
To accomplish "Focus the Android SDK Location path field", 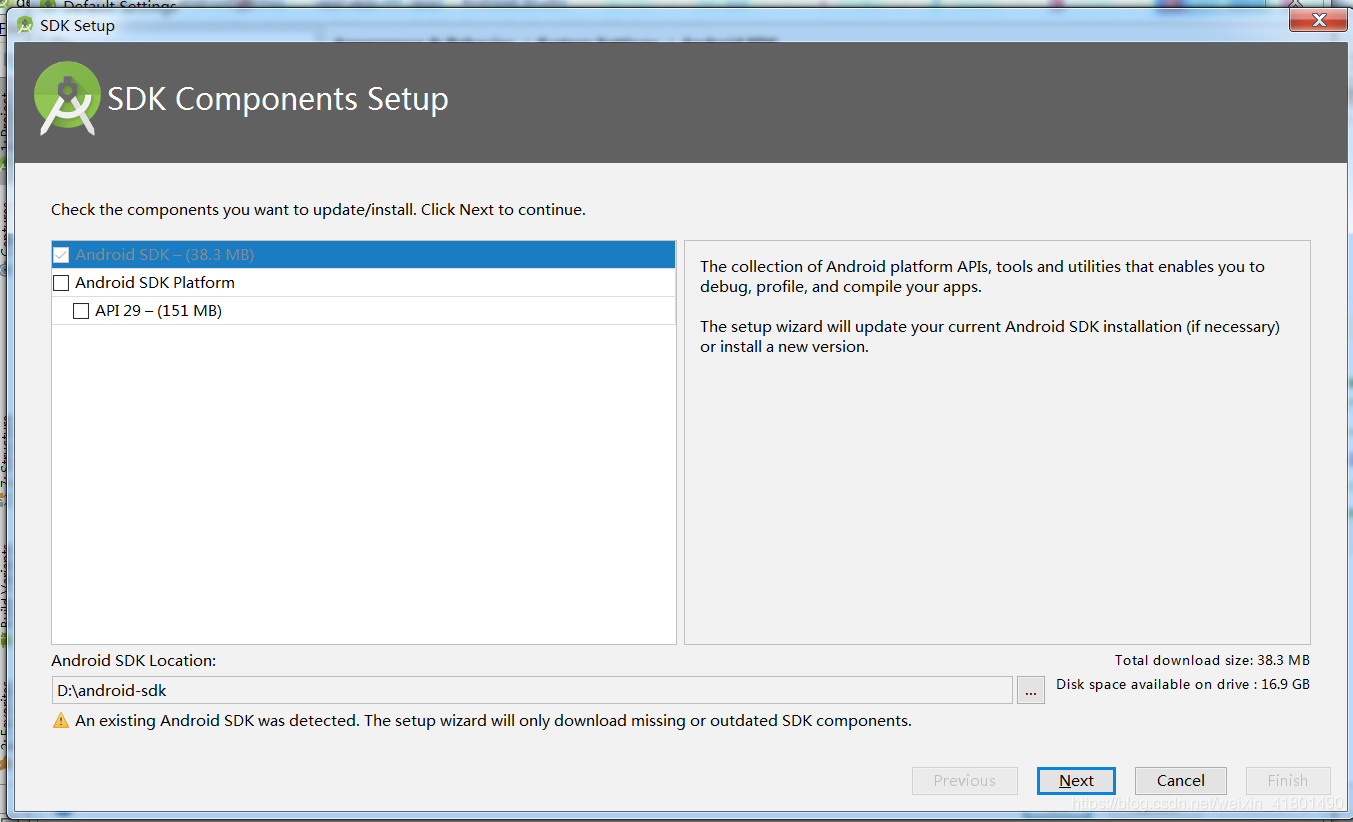I will point(532,690).
